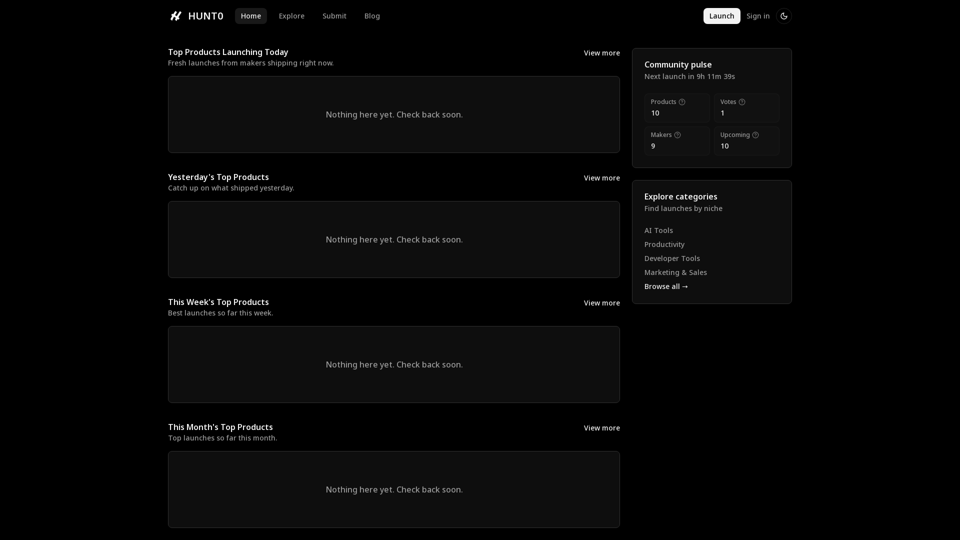
Task: Click empty-state message under Launching Today
Action: pyautogui.click(x=394, y=115)
